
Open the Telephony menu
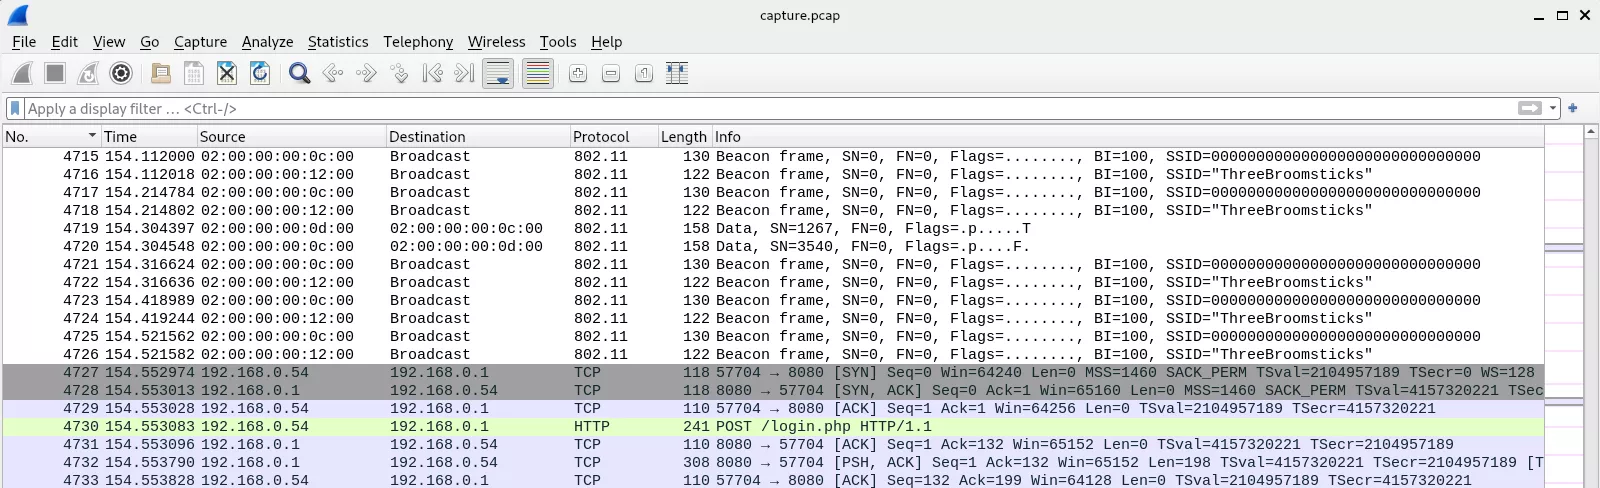coord(418,42)
